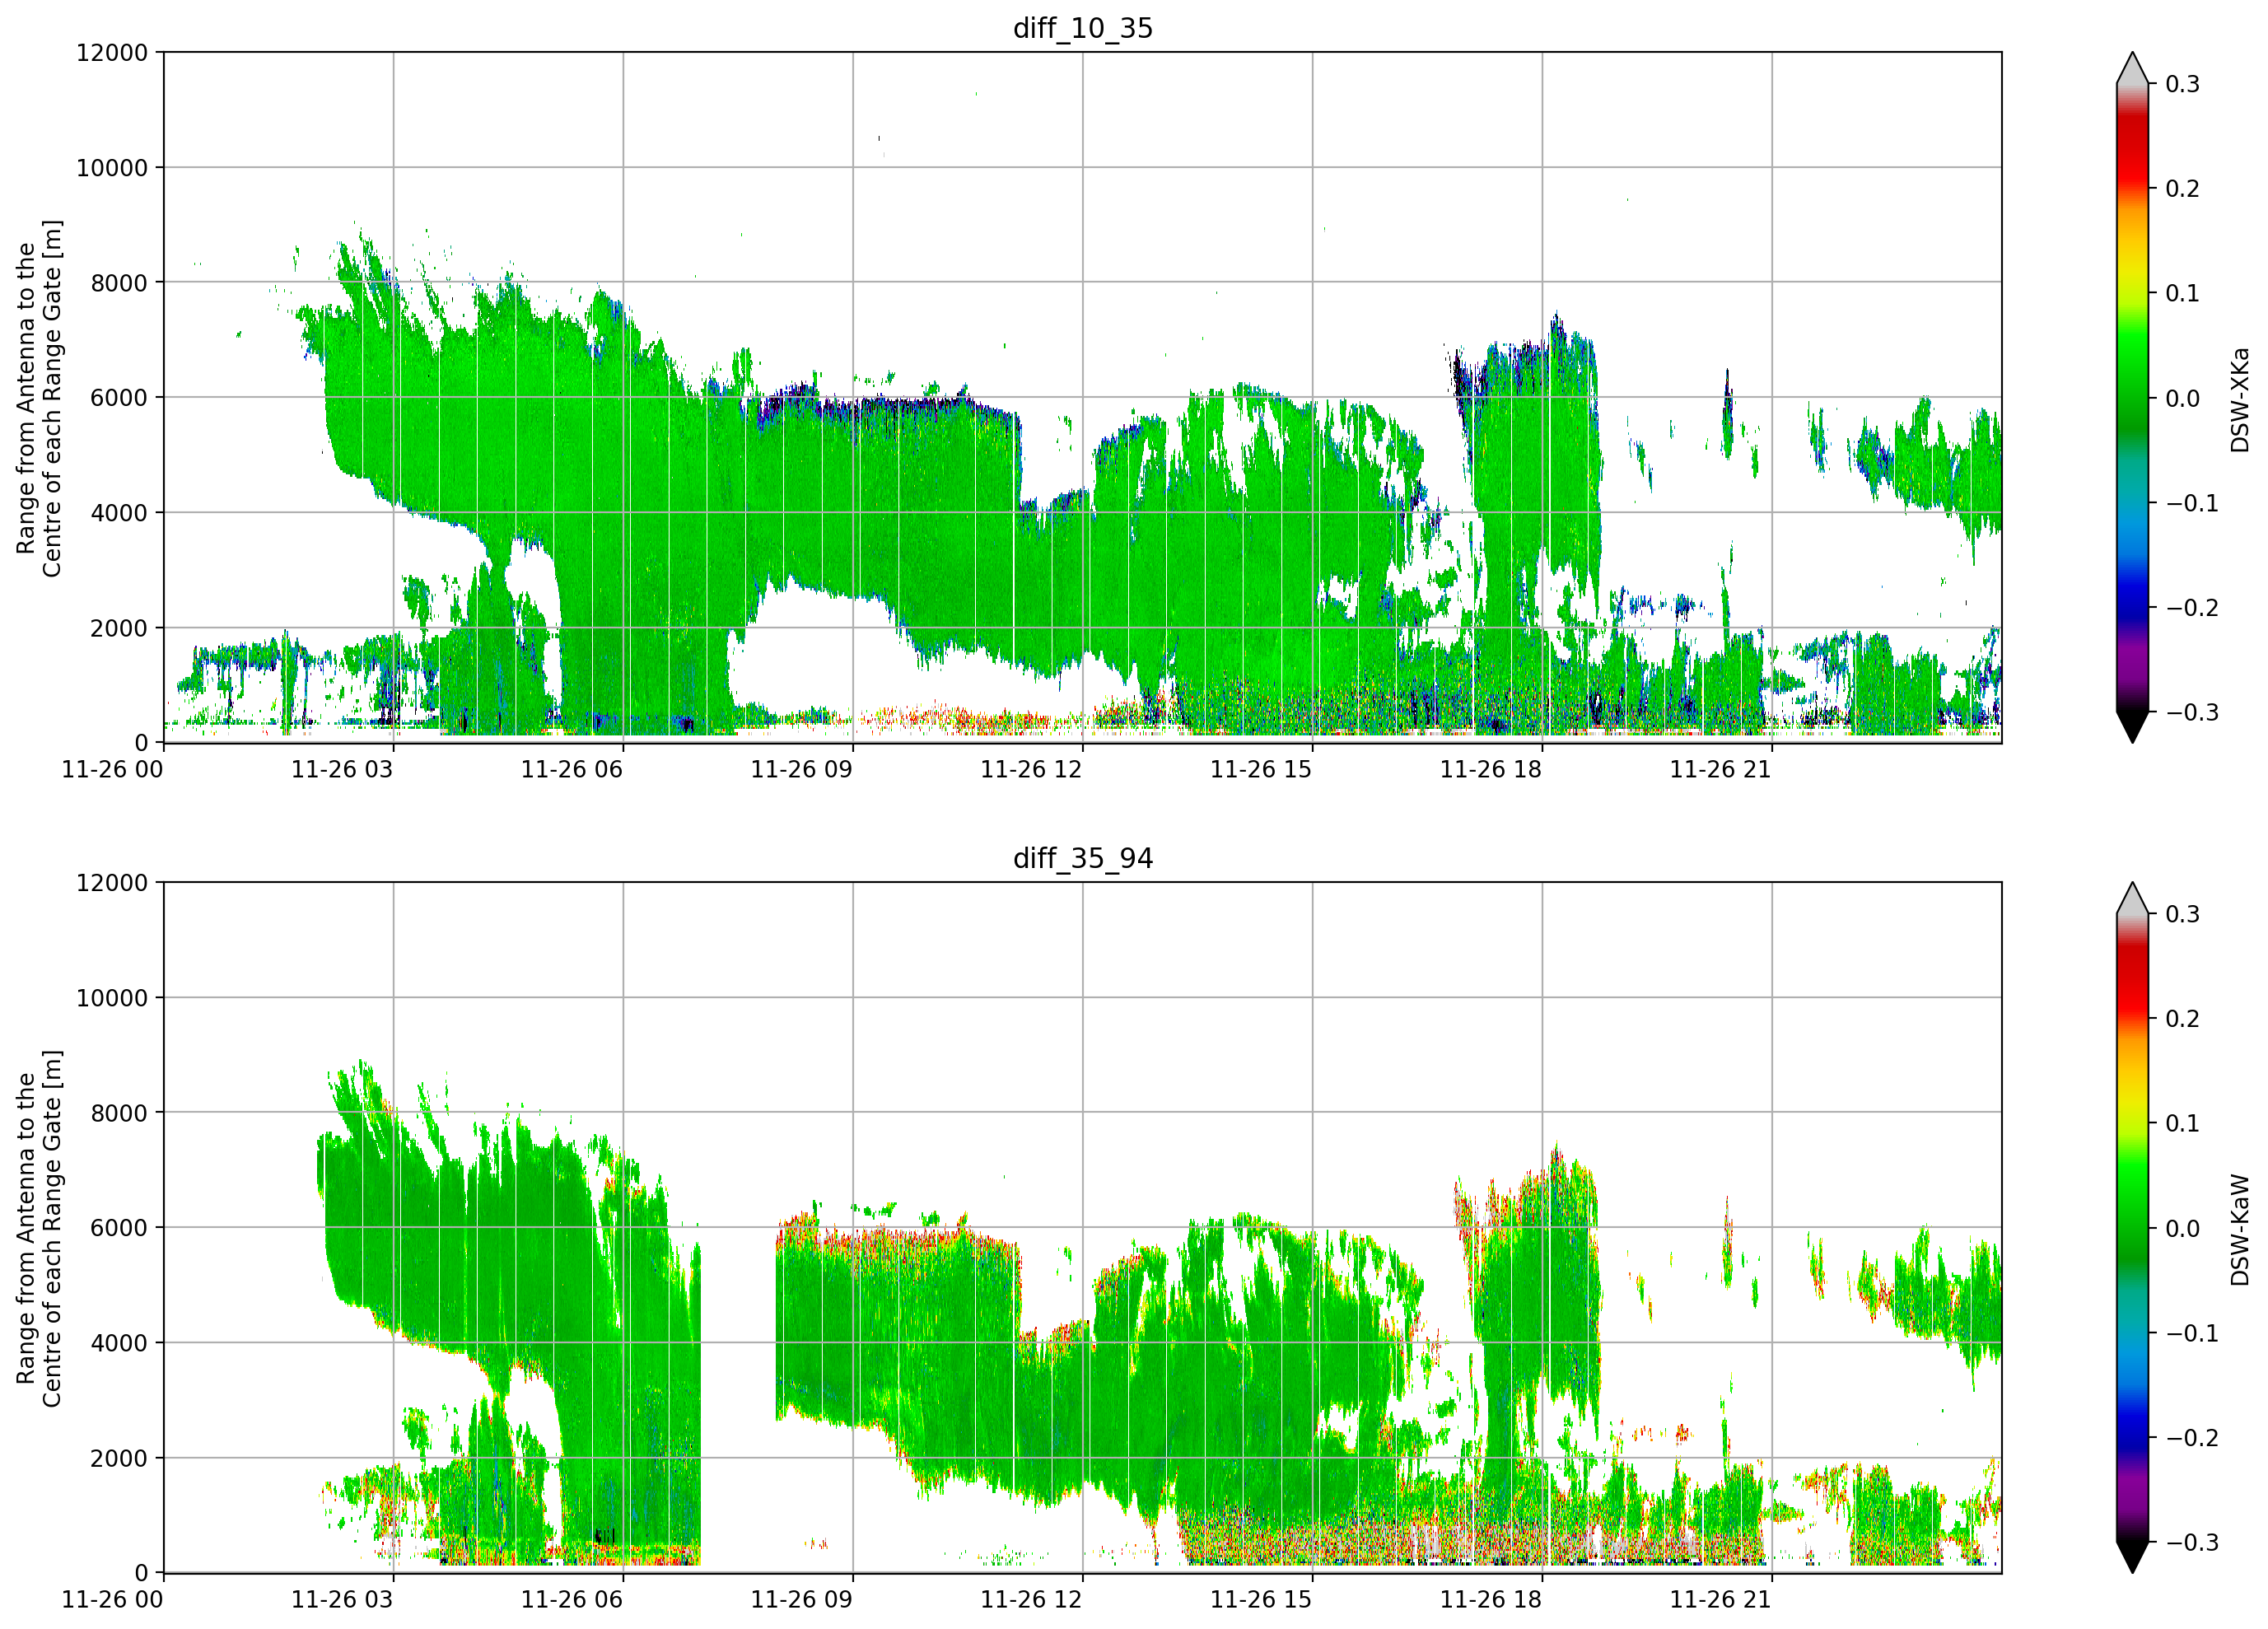The width and height of the screenshot is (2268, 1629).
Task: Click the "6000" y-tick on the diff_10_35 plot
Action: (119, 398)
